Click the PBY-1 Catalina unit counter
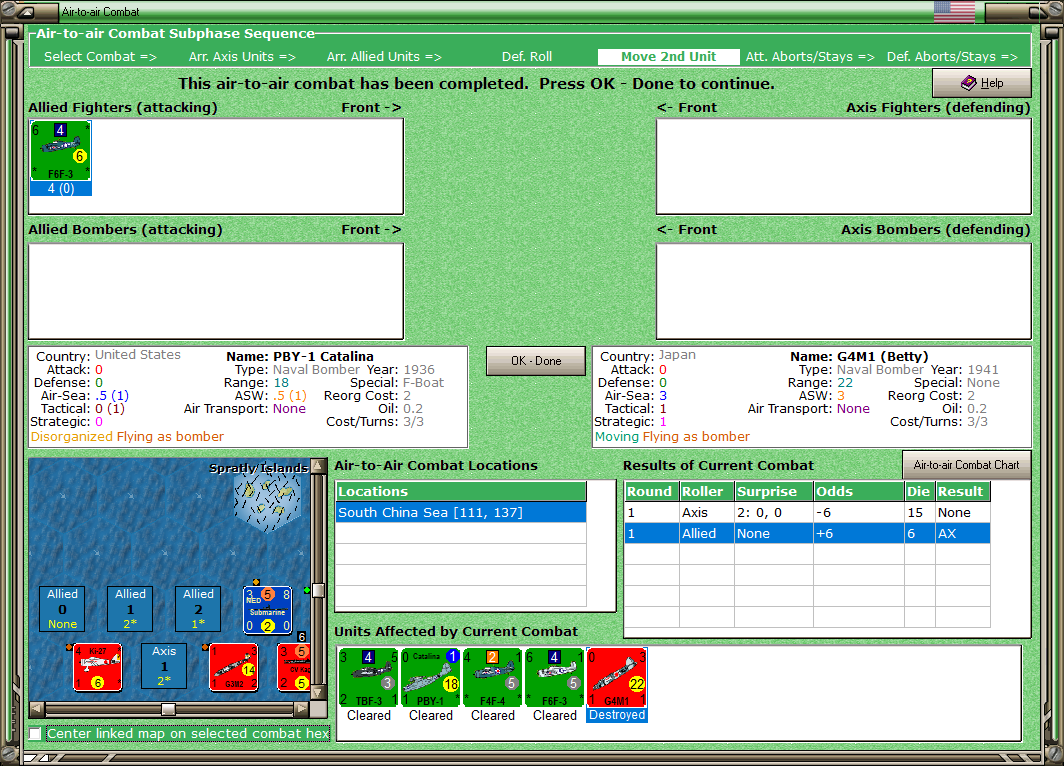Screen dimensions: 1064x766 [x=430, y=677]
